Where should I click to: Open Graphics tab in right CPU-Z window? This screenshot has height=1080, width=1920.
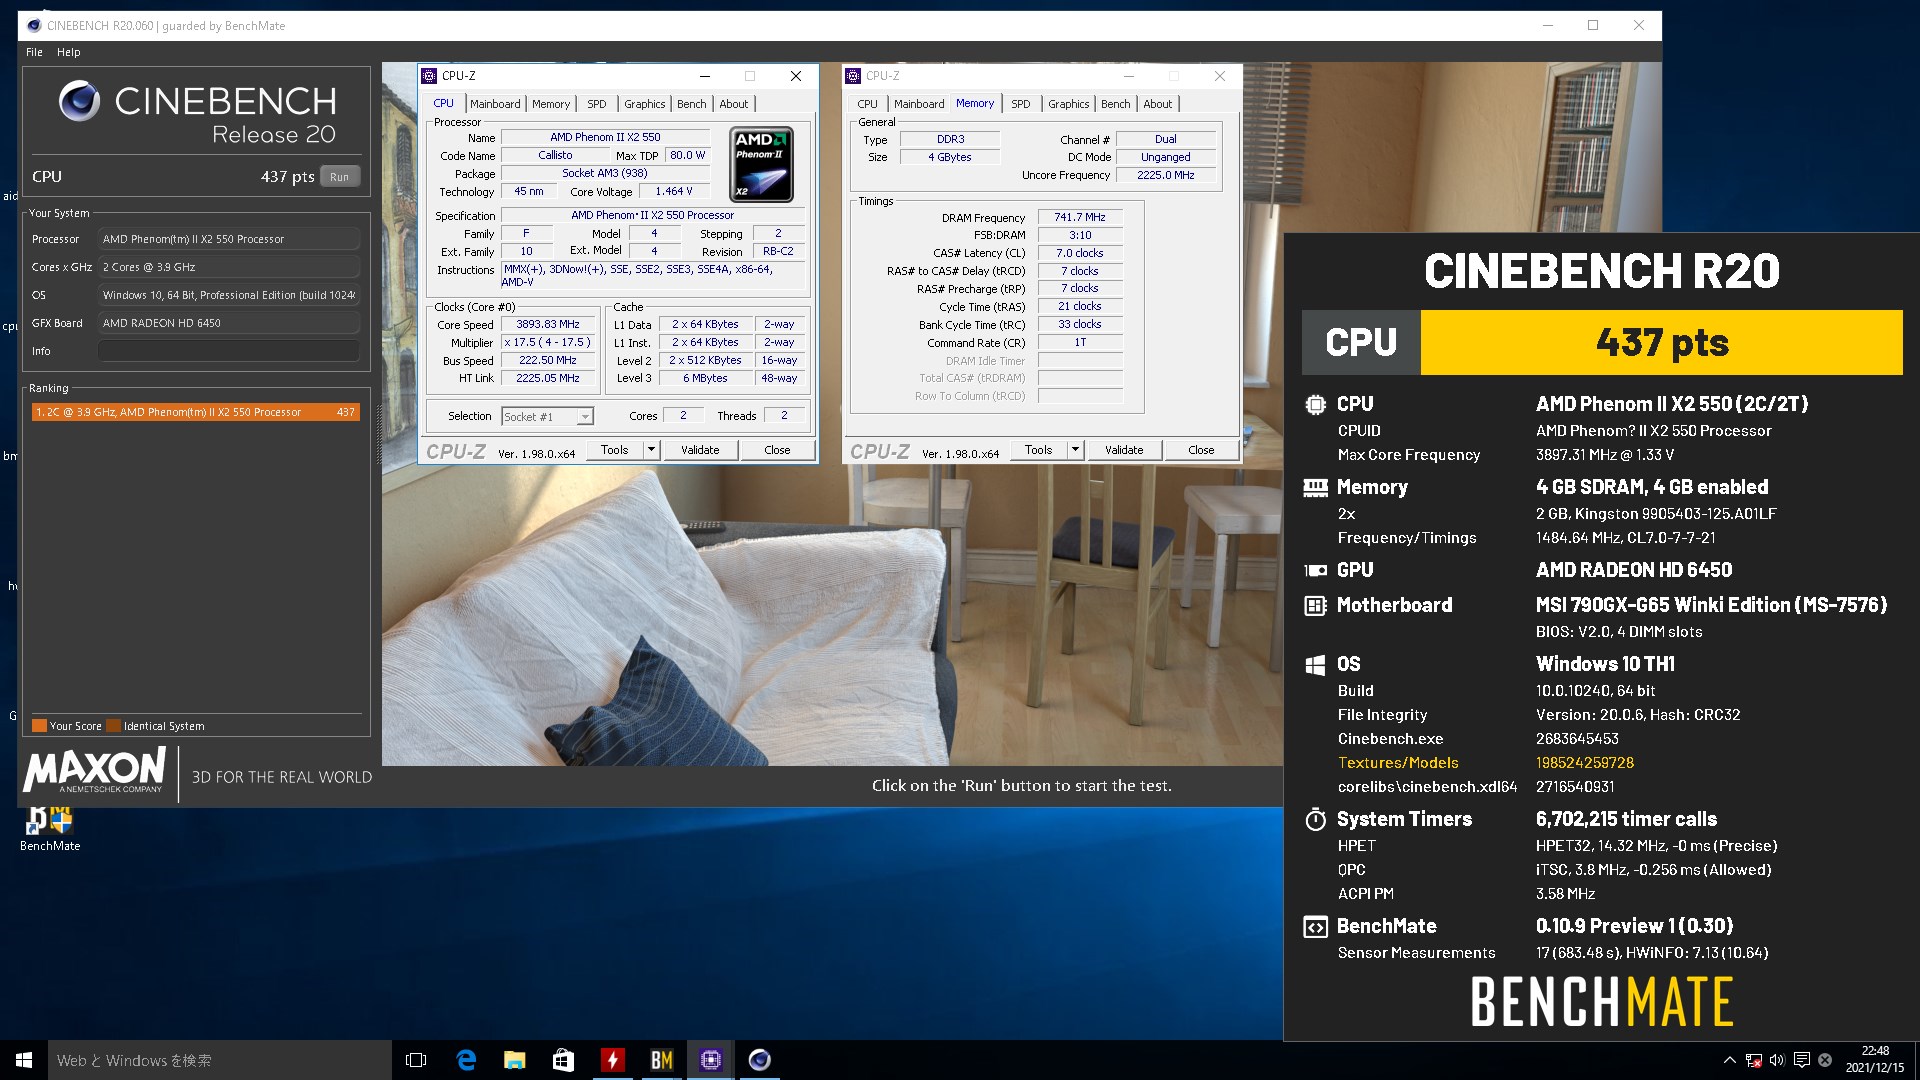(1069, 104)
